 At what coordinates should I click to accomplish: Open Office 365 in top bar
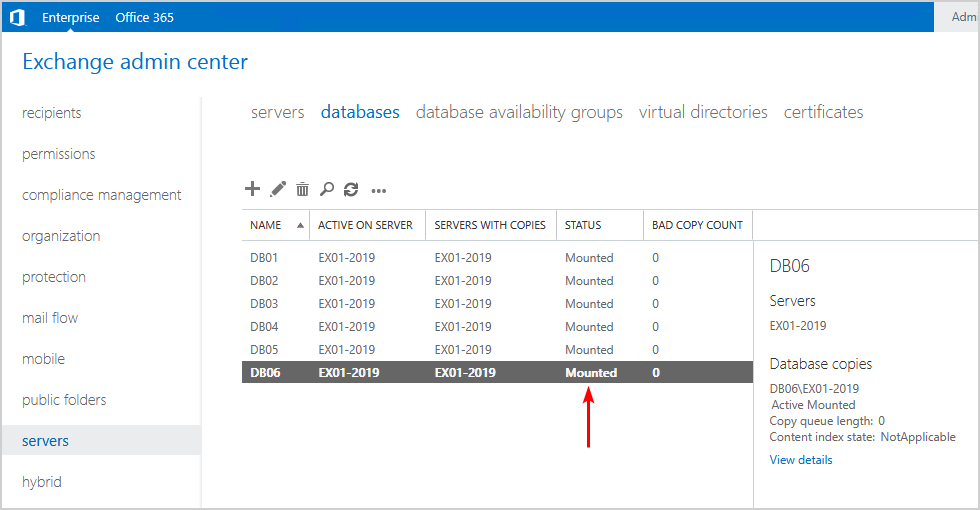(144, 17)
